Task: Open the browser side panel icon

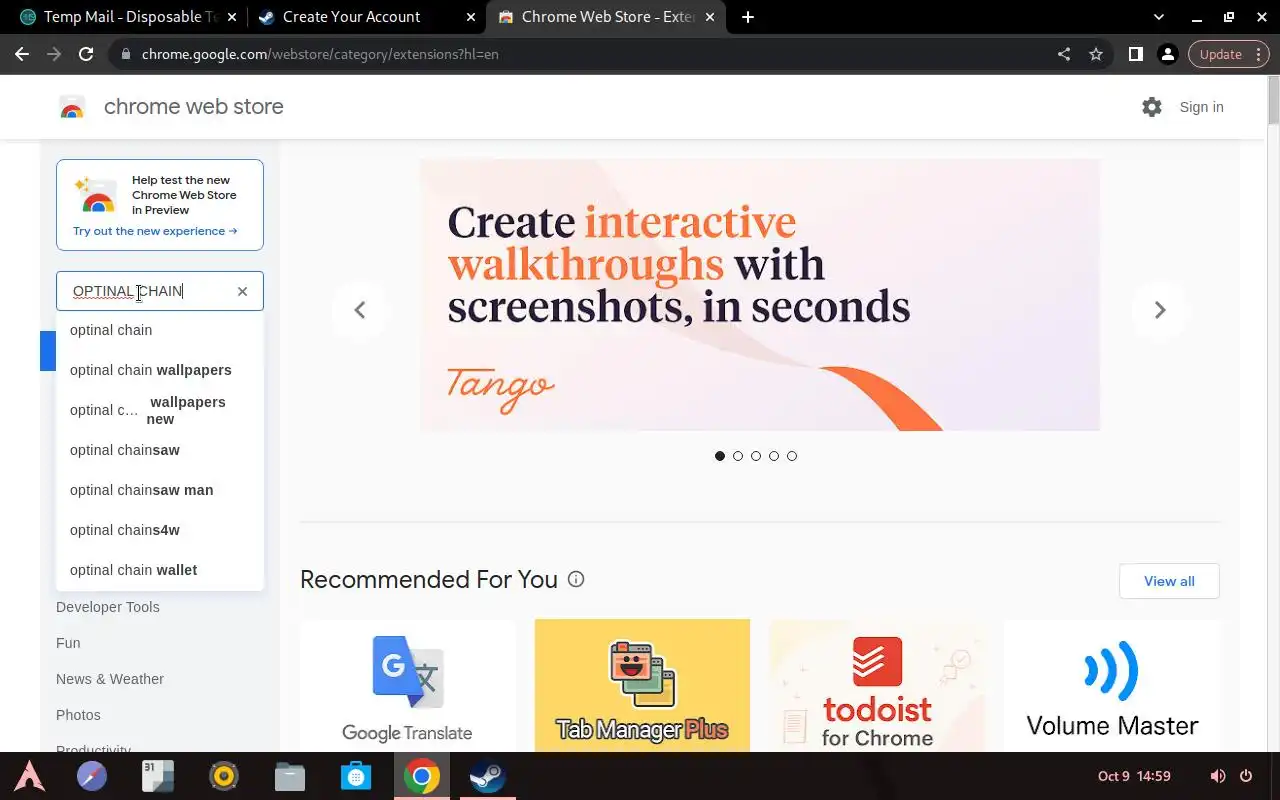Action: point(1135,54)
